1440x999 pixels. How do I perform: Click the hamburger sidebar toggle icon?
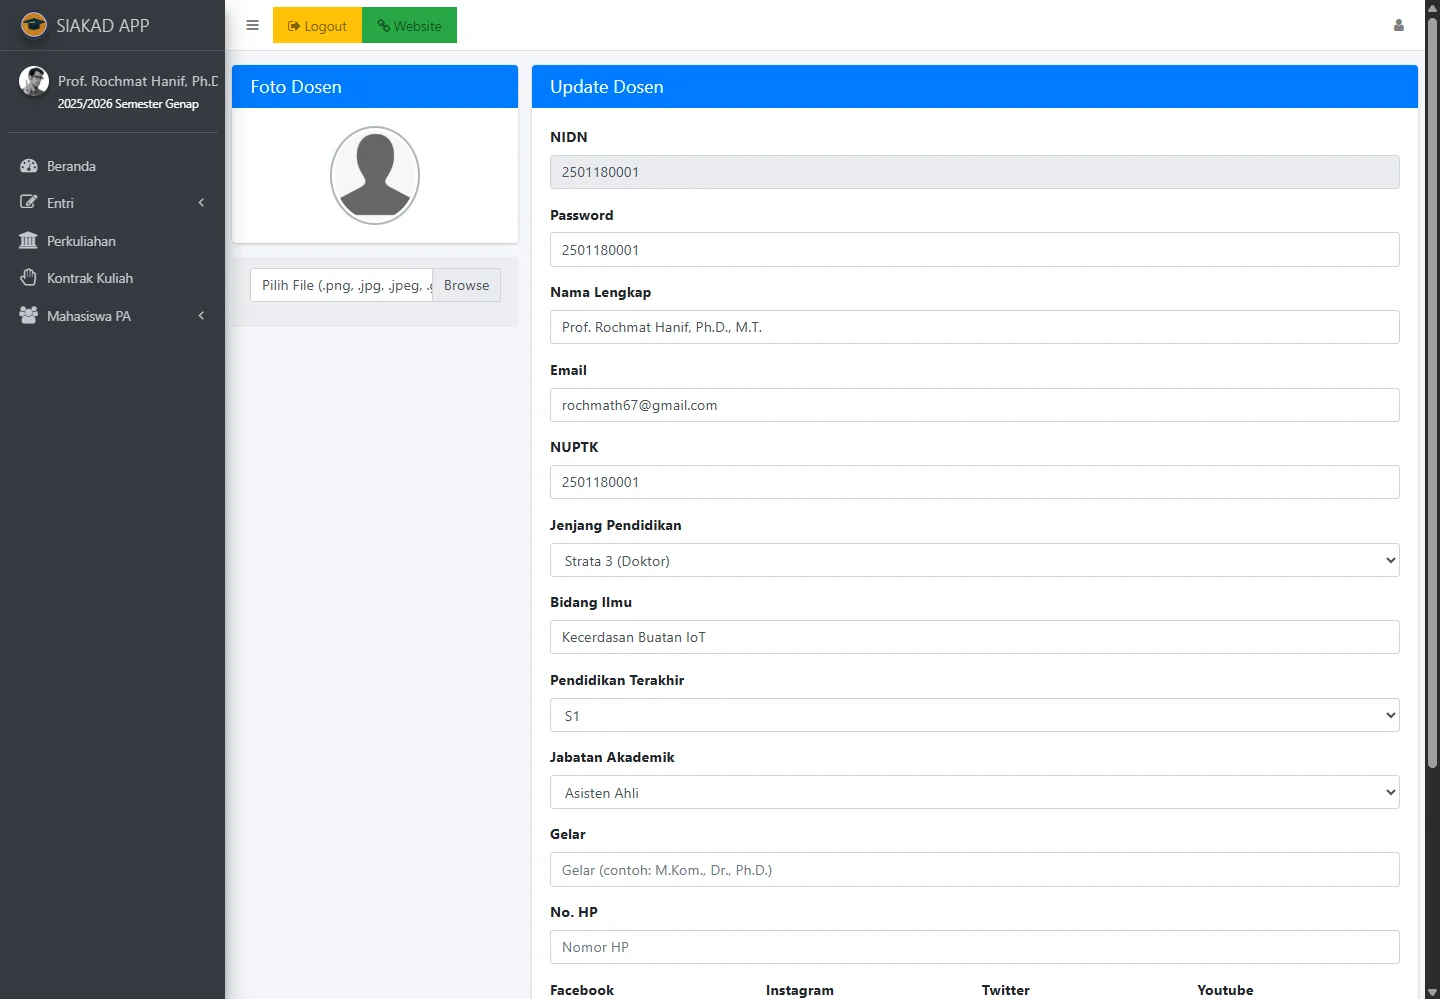[252, 26]
